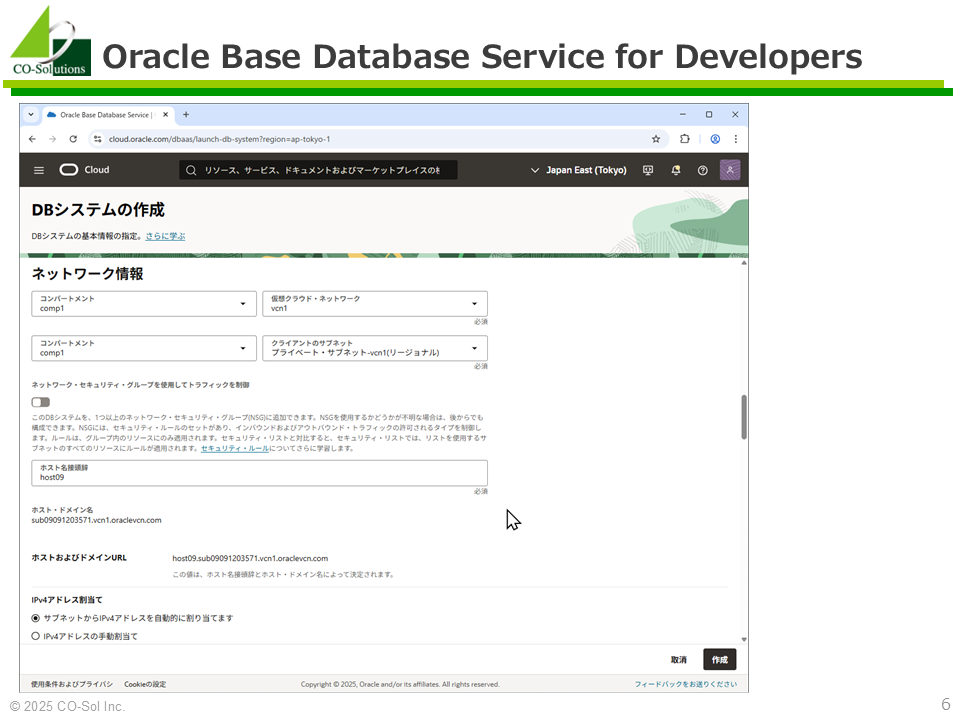Open the Chrome three-dot menu
This screenshot has width=960, height=720.
pyautogui.click(x=736, y=139)
